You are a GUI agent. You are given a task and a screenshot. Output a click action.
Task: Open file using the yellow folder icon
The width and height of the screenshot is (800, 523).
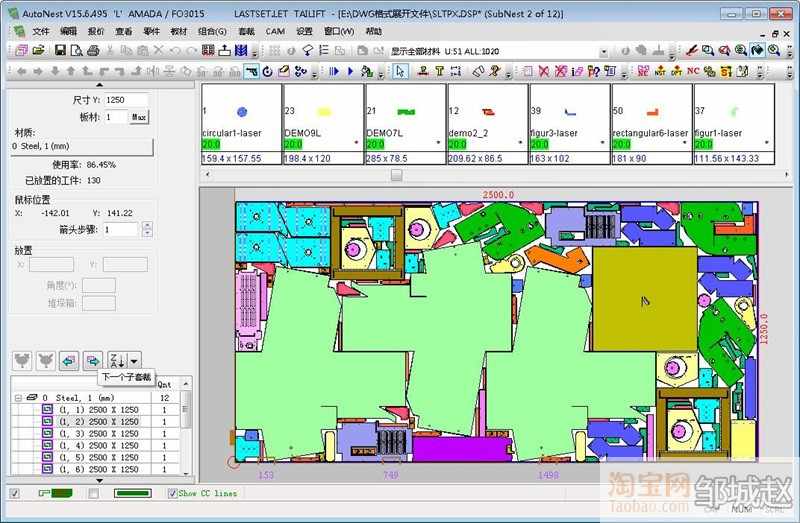[38, 51]
